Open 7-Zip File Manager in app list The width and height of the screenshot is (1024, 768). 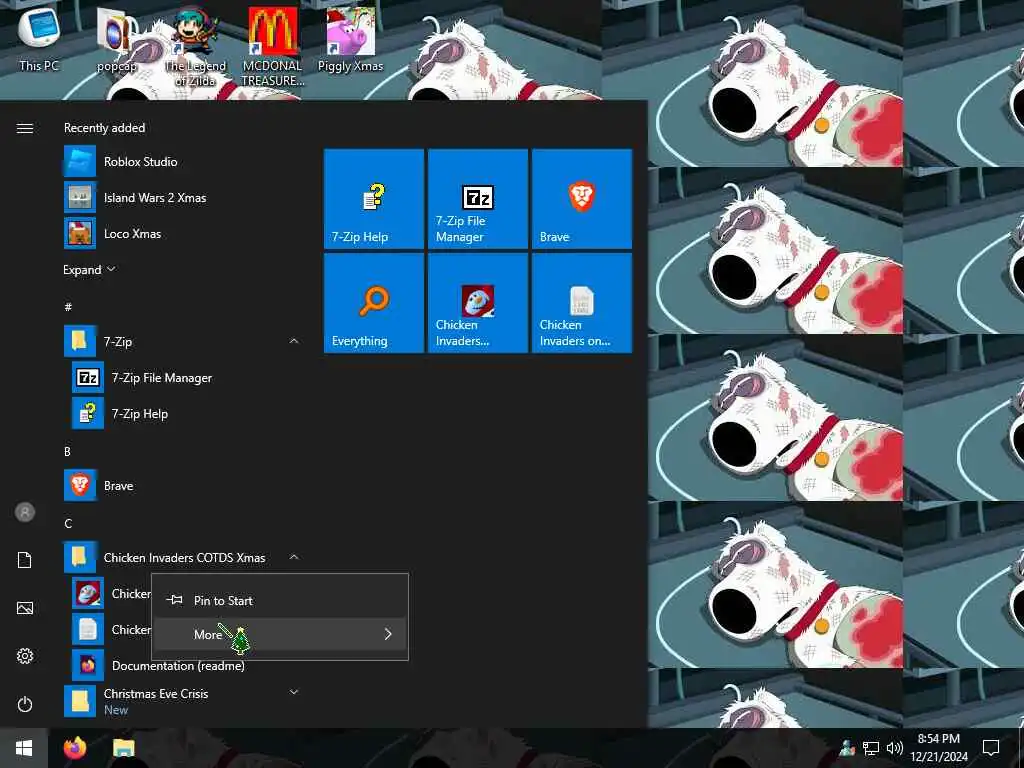[185, 377]
